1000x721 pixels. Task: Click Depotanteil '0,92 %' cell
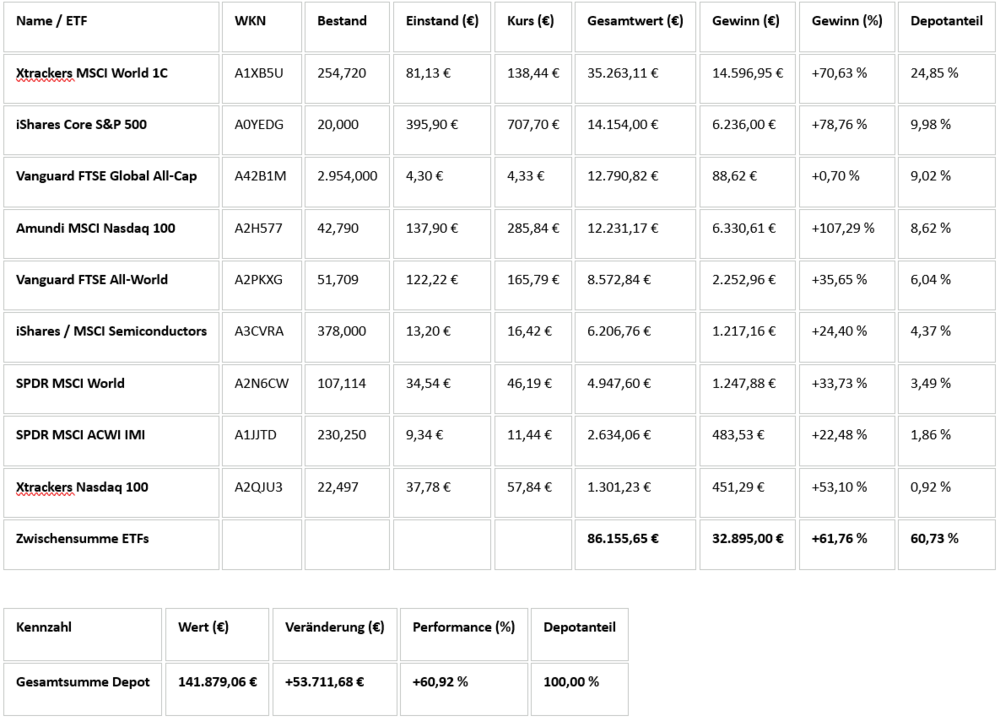[x=946, y=493]
